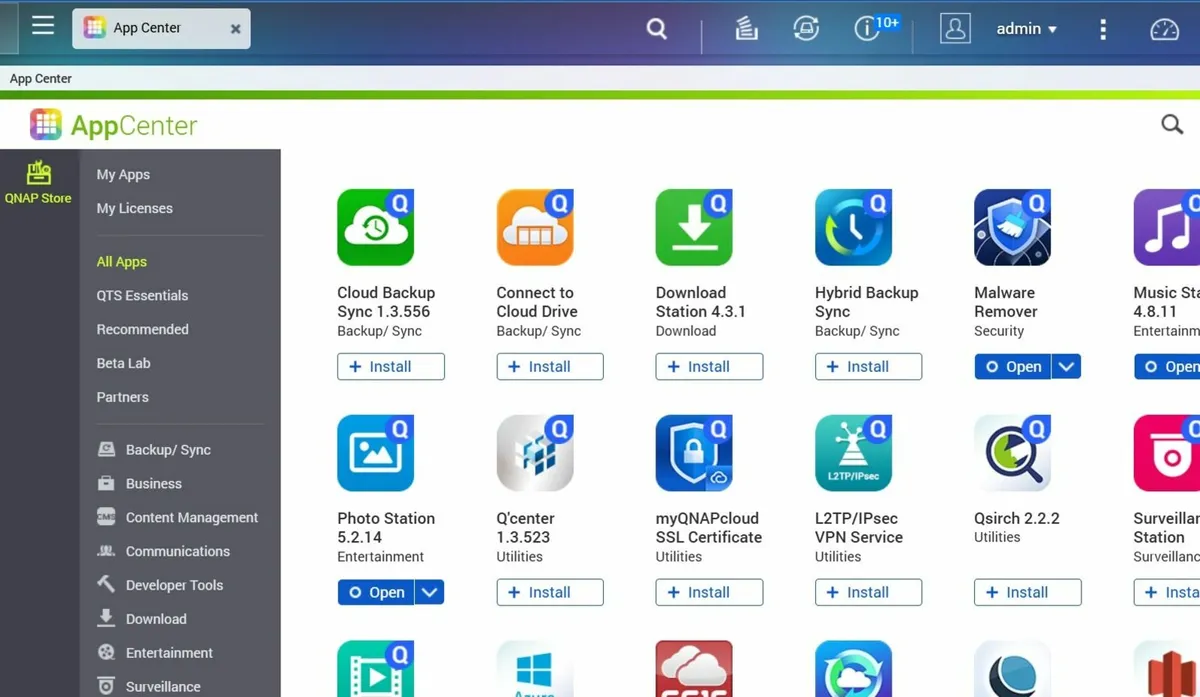Select All Apps category
The width and height of the screenshot is (1200, 697).
(121, 262)
